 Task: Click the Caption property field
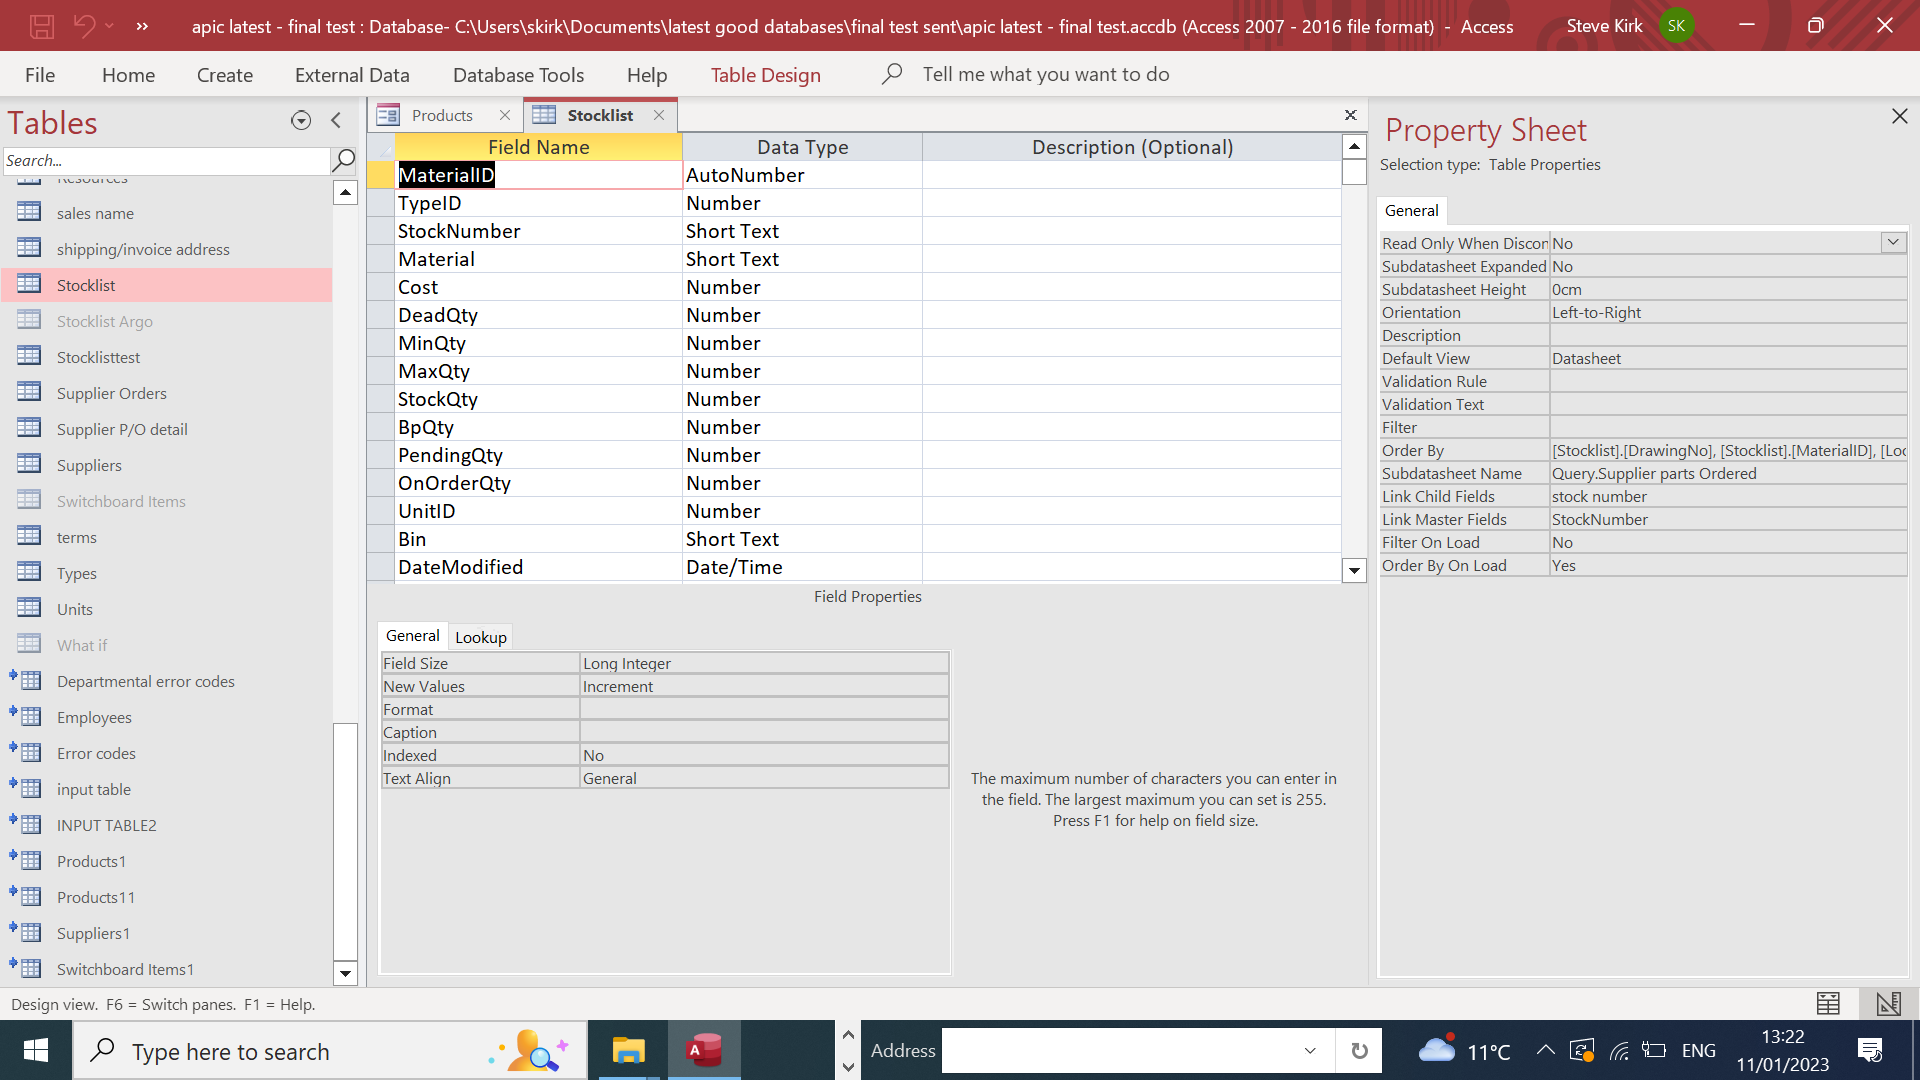tap(764, 732)
